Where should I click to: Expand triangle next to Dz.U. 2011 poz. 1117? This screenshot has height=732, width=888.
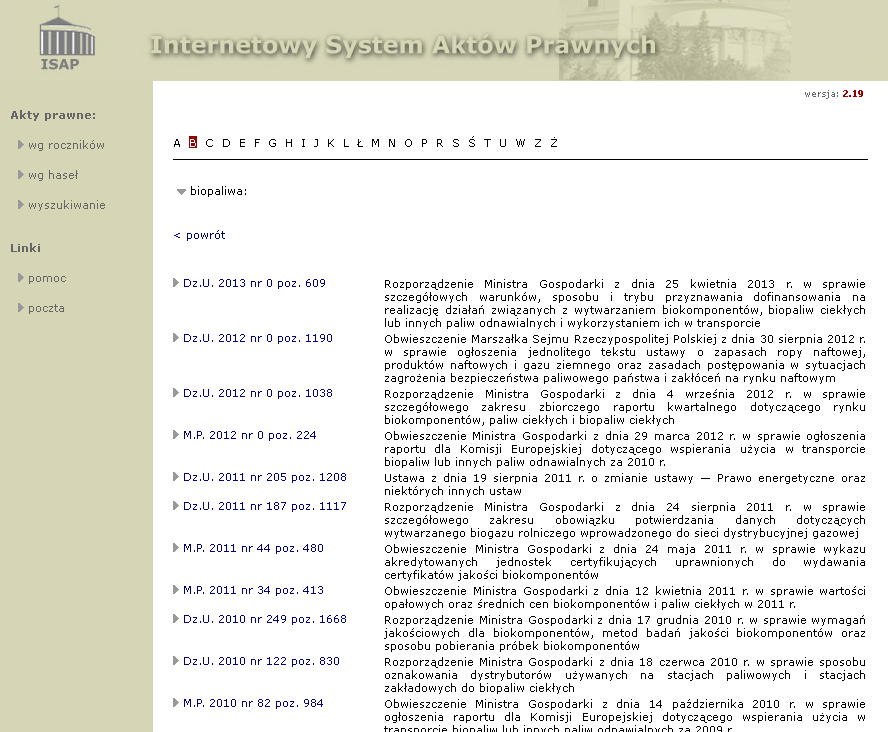coord(176,506)
